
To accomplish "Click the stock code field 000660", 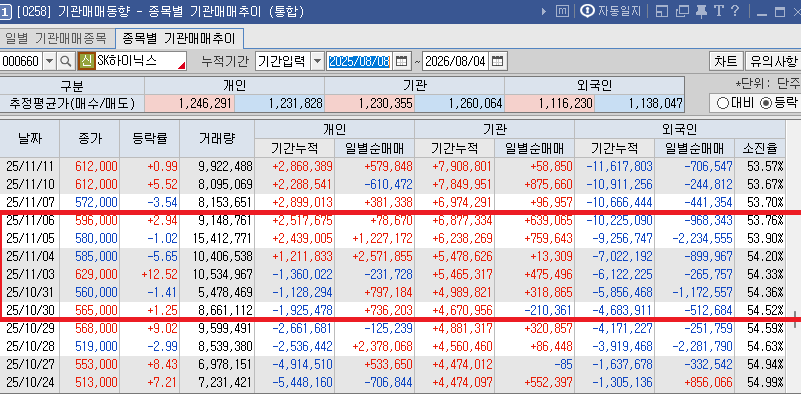I will pos(21,62).
